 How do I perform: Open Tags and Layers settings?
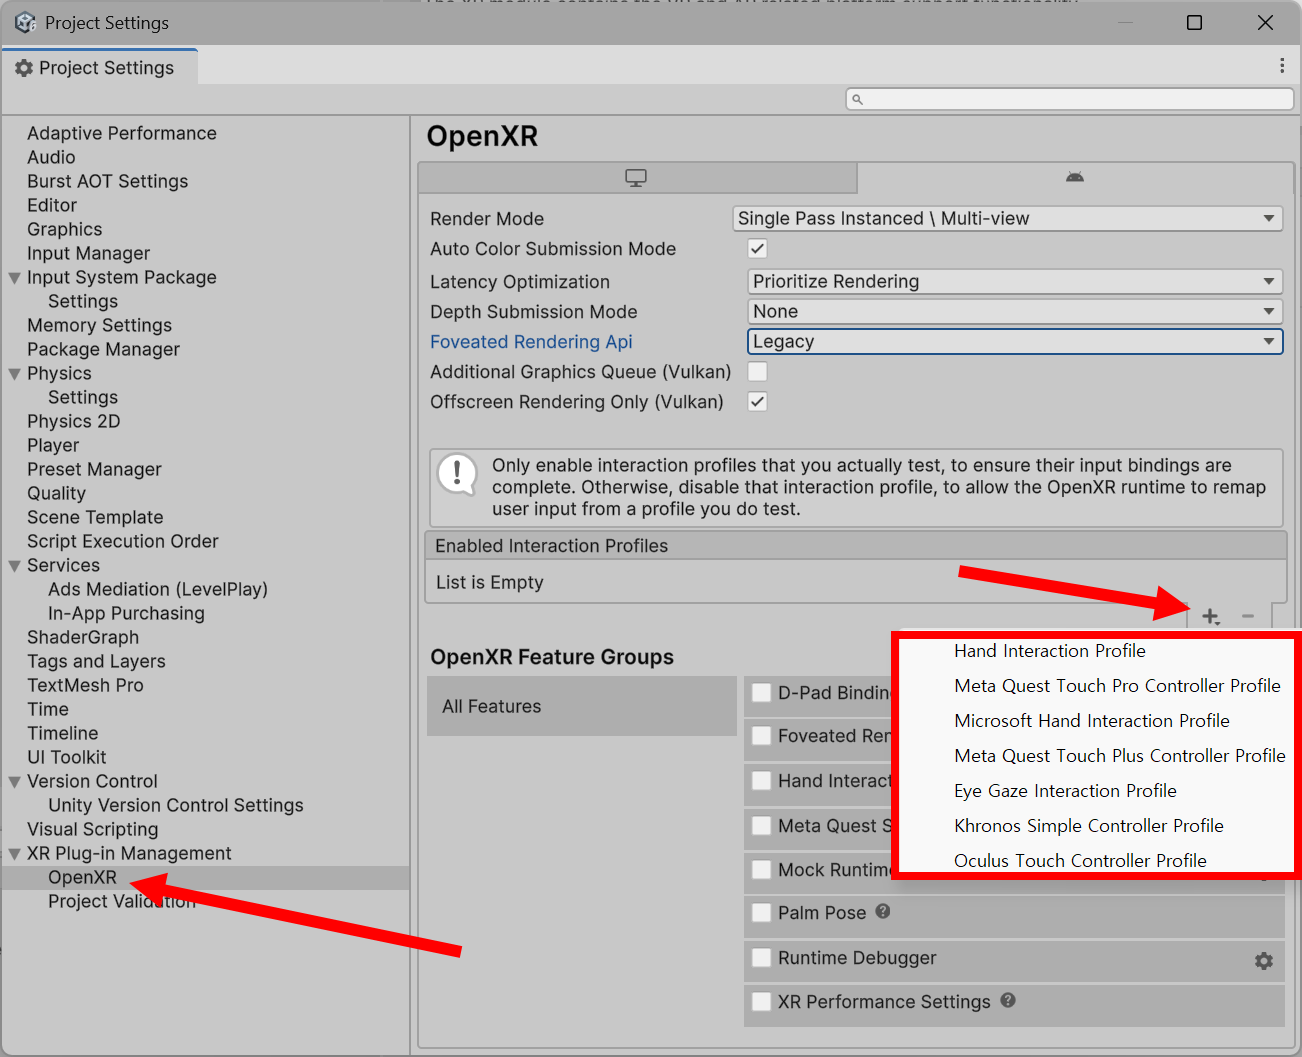(97, 662)
